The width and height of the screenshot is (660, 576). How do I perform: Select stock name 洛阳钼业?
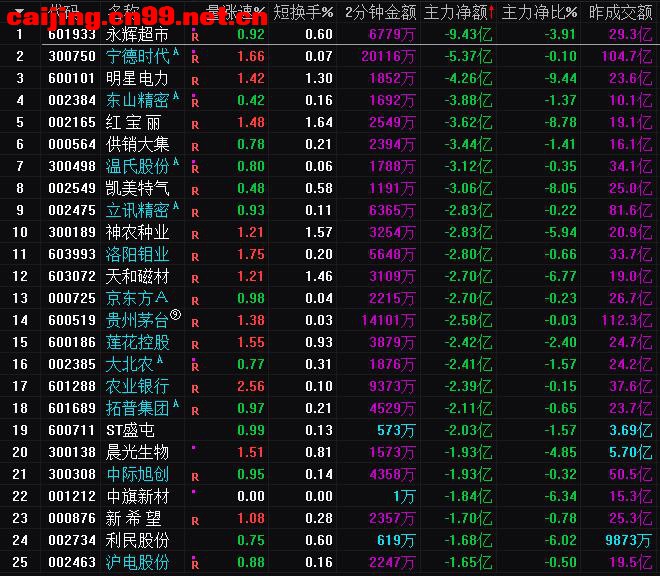(x=137, y=254)
